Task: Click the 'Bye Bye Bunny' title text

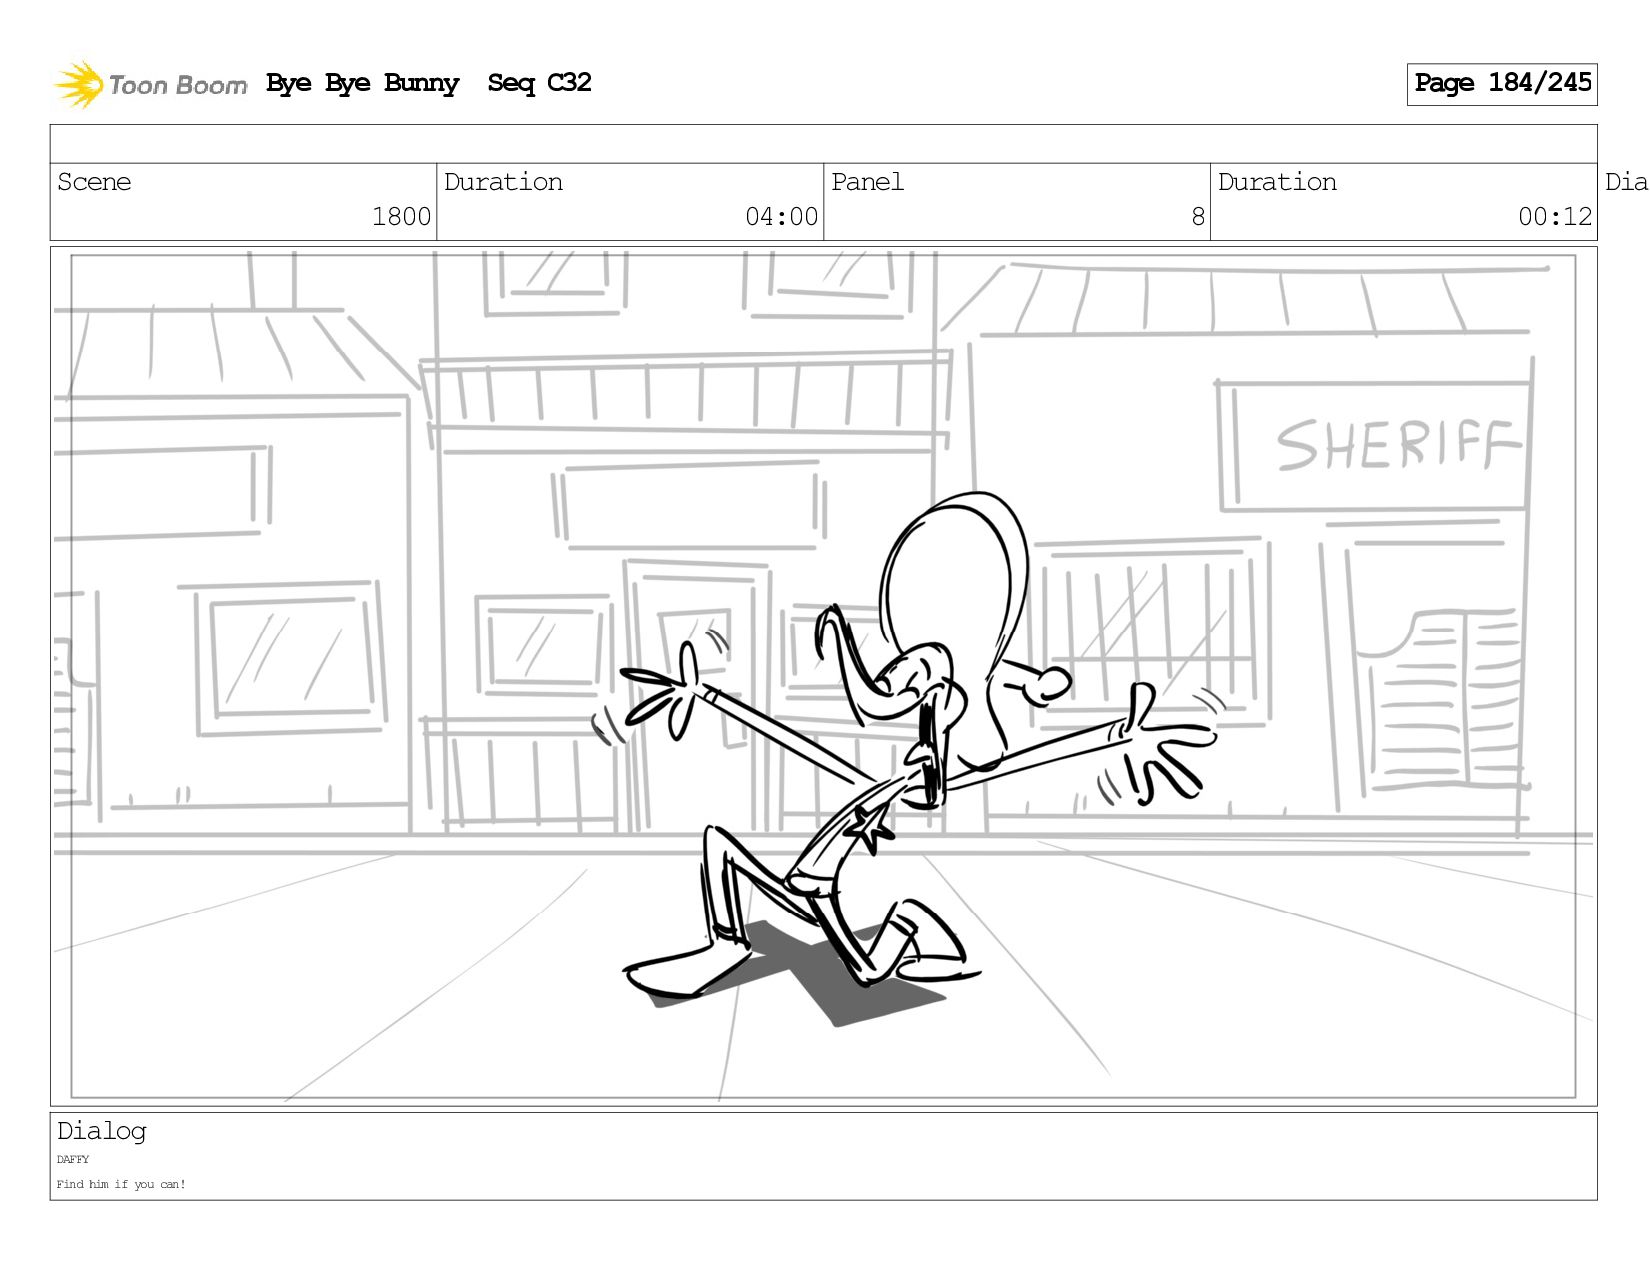Action: pos(362,83)
